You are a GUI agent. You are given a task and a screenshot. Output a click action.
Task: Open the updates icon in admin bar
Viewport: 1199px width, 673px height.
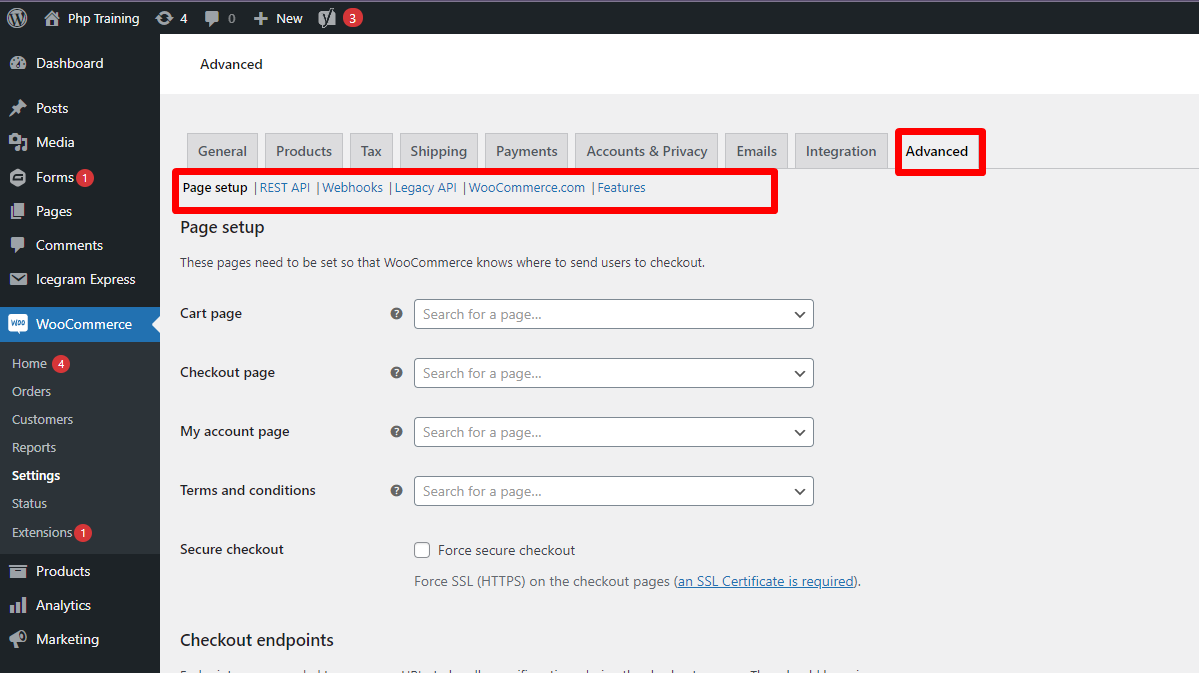[165, 18]
